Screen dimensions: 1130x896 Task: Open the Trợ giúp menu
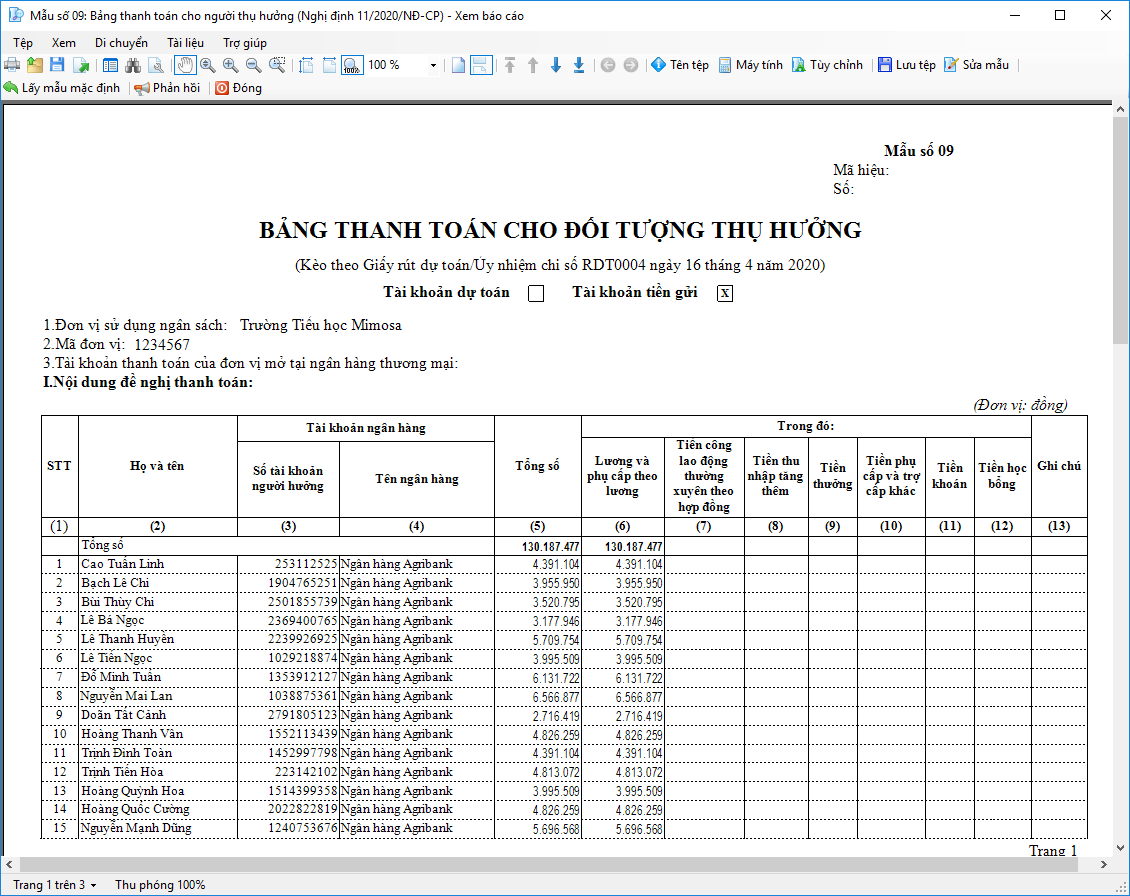click(244, 43)
